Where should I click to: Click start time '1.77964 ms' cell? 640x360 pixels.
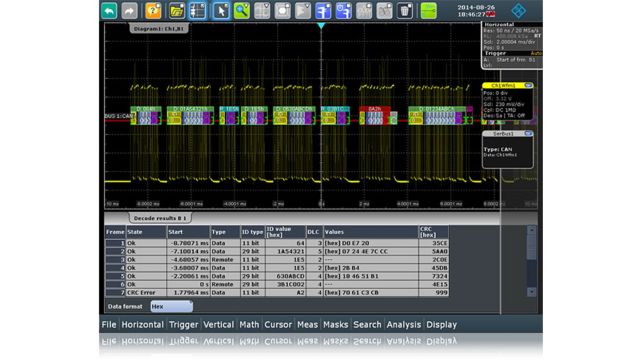point(188,293)
